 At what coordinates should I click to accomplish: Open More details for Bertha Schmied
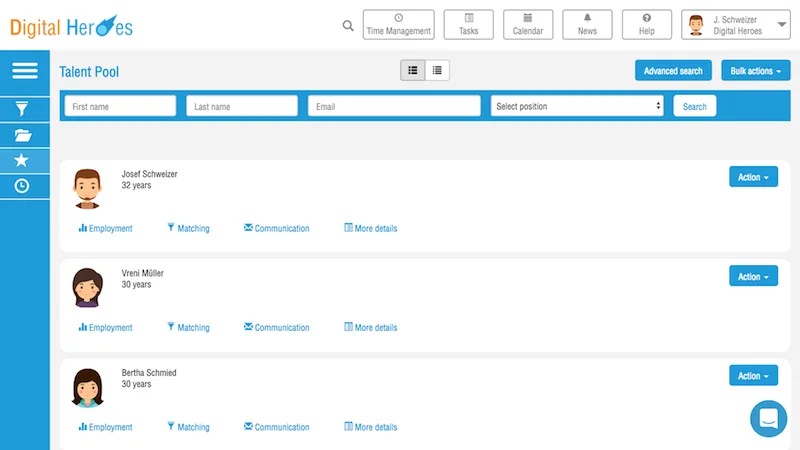click(371, 427)
